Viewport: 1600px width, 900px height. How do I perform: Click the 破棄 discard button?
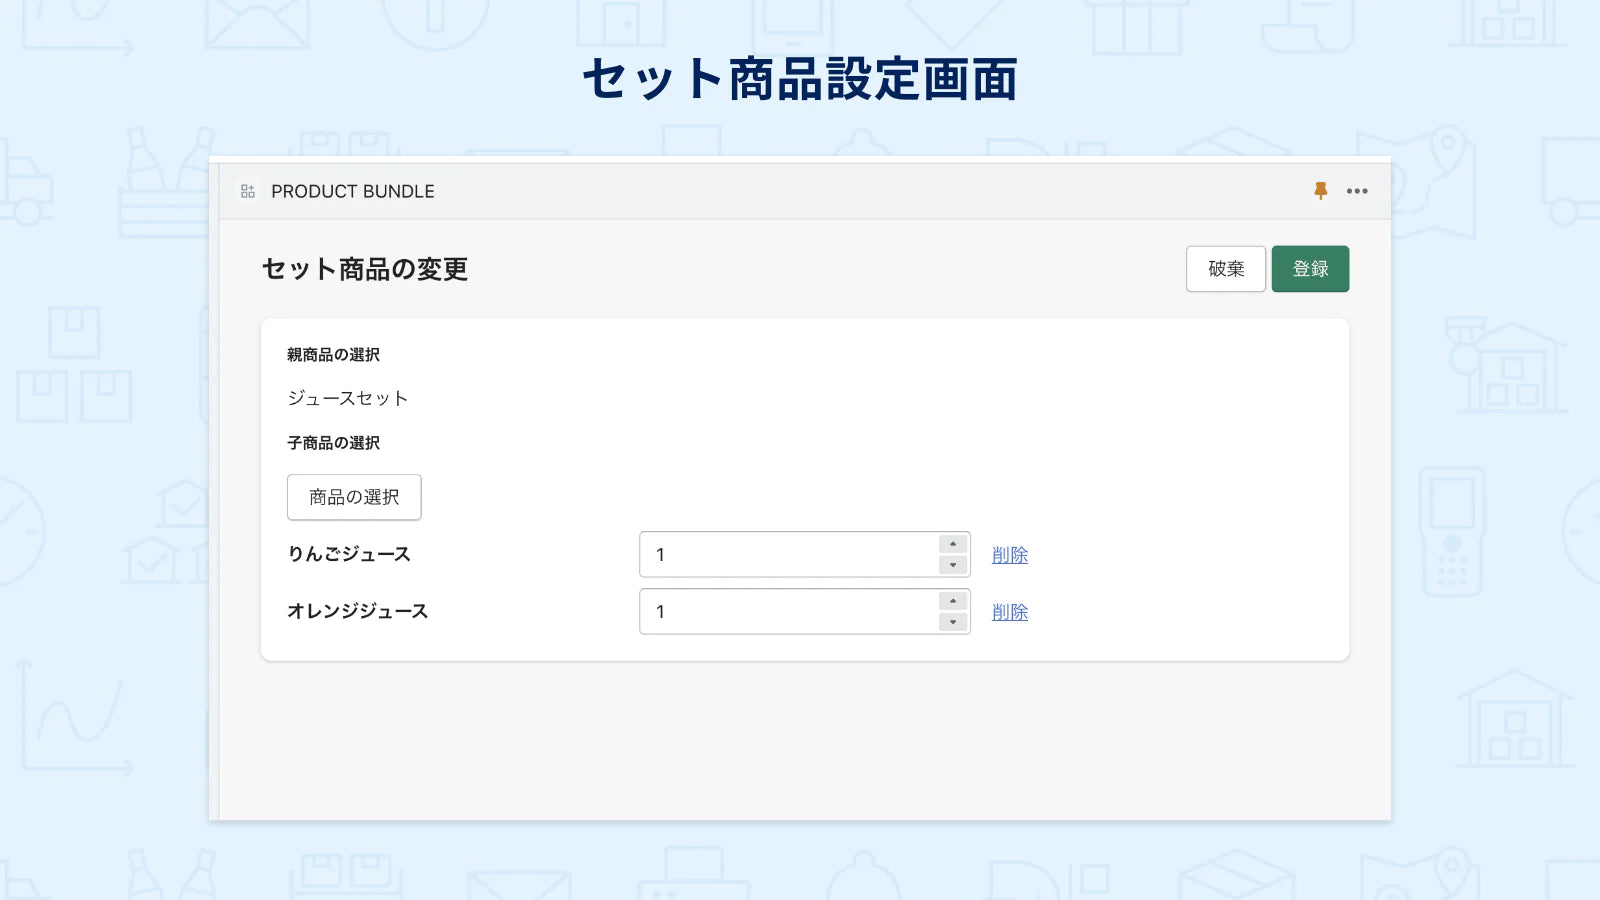[x=1225, y=269]
